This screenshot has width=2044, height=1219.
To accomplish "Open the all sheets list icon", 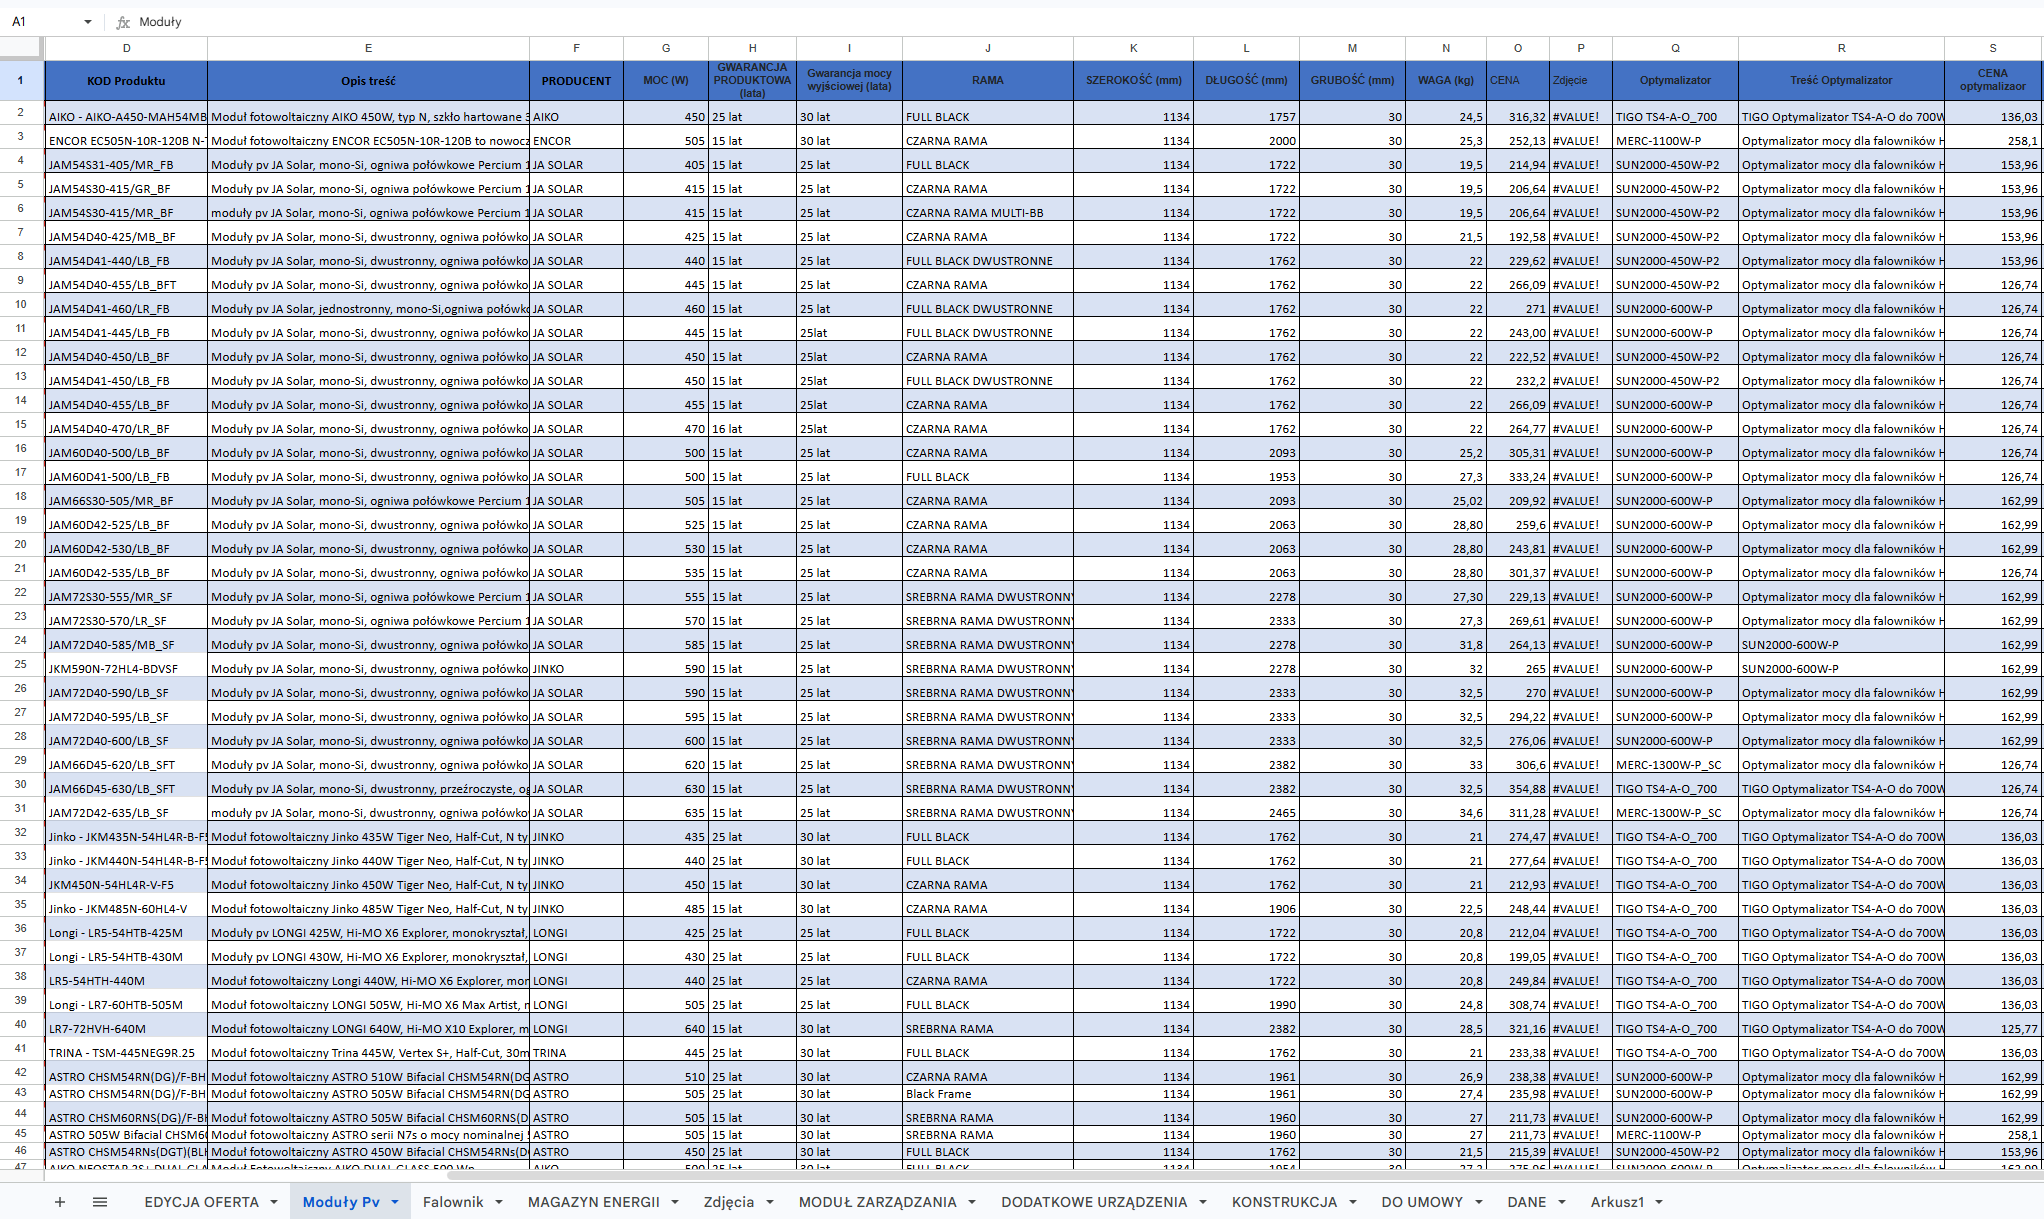I will point(100,1202).
